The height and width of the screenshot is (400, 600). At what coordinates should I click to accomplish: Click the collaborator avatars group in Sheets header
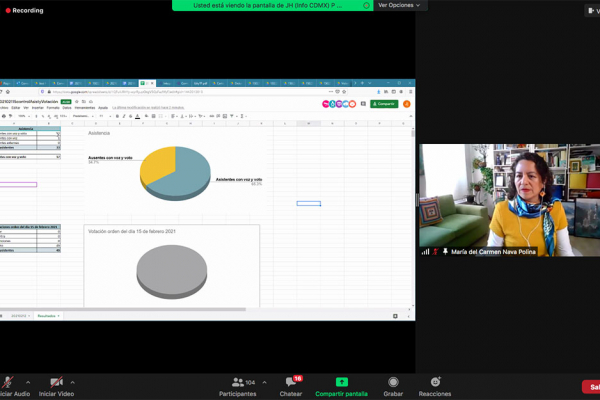pyautogui.click(x=339, y=104)
